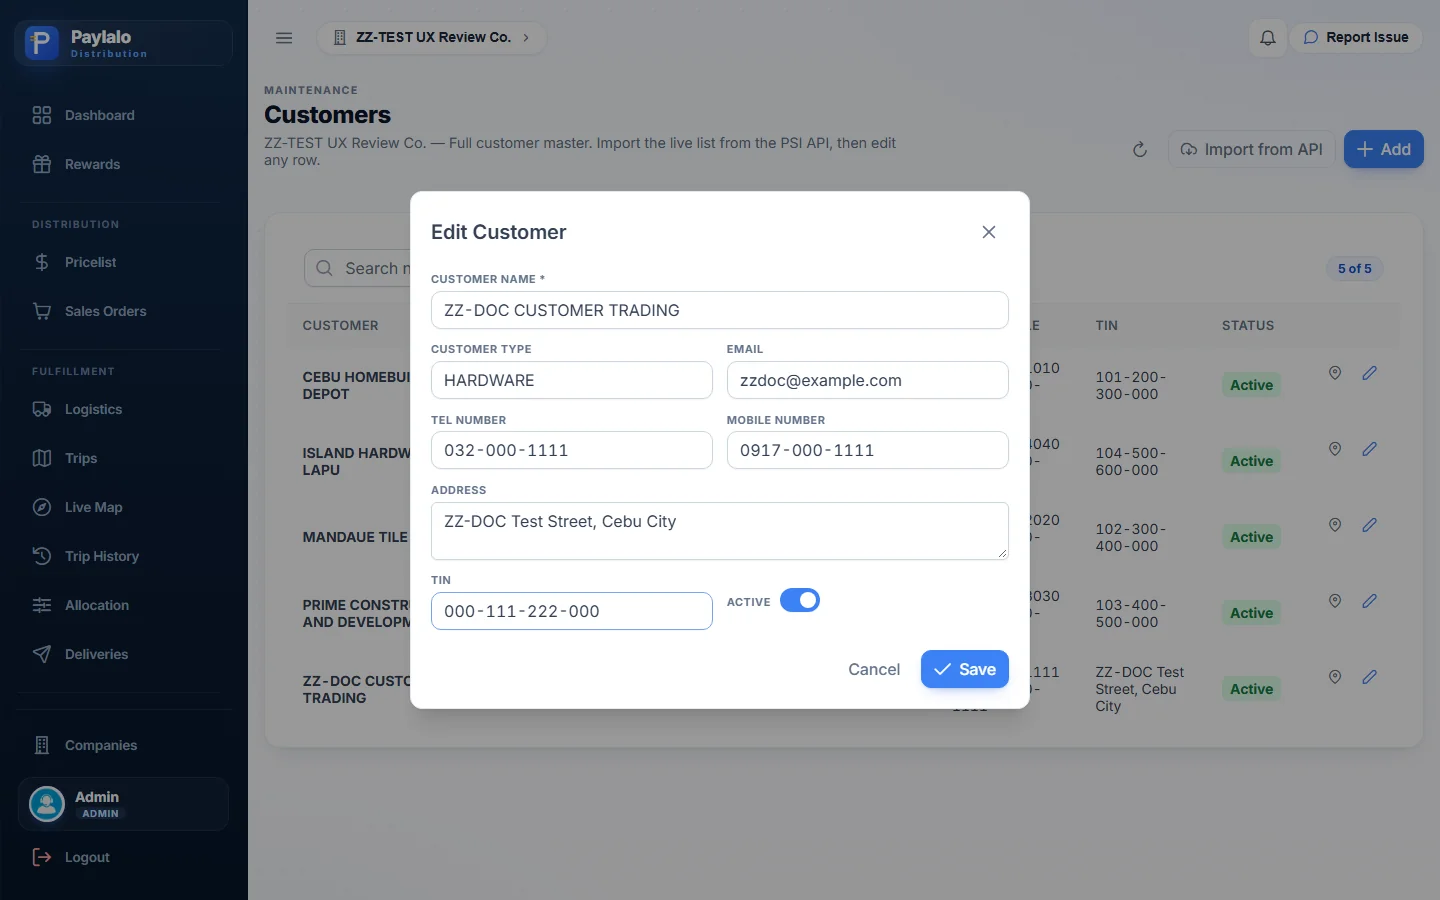Open location pin for ISLAND HARDWARE row
This screenshot has height=900, width=1440.
[x=1335, y=449]
